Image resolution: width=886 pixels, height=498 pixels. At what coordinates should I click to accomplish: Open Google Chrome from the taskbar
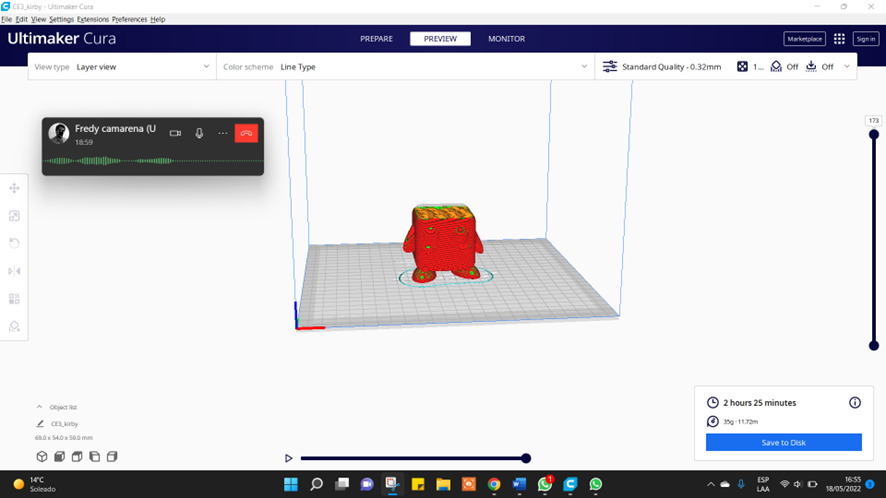pos(494,484)
